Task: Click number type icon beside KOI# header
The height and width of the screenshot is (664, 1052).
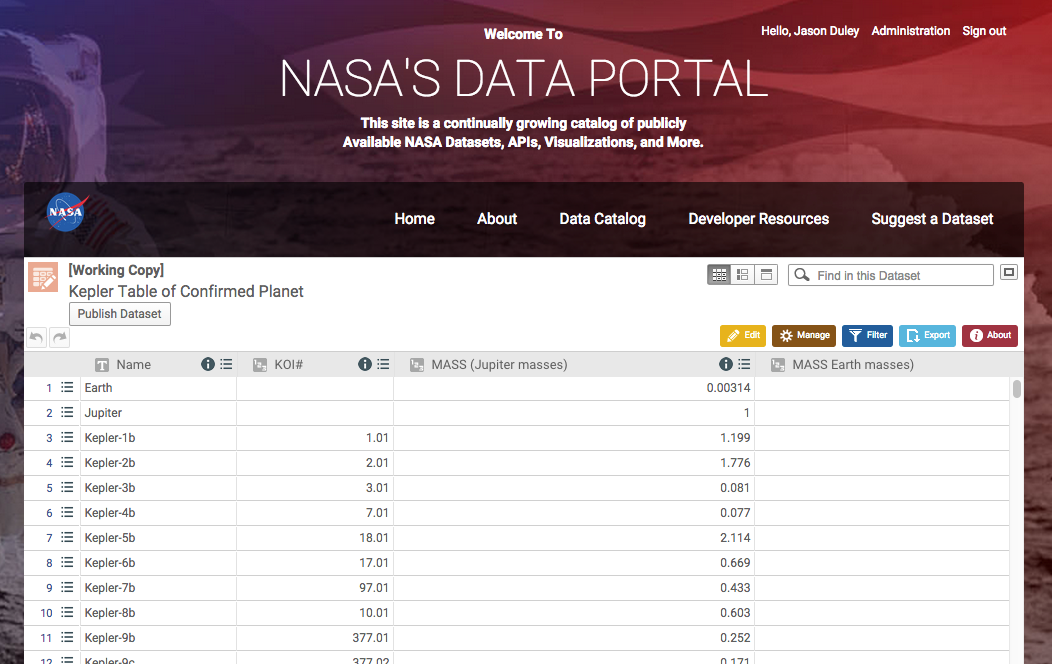Action: [x=260, y=365]
